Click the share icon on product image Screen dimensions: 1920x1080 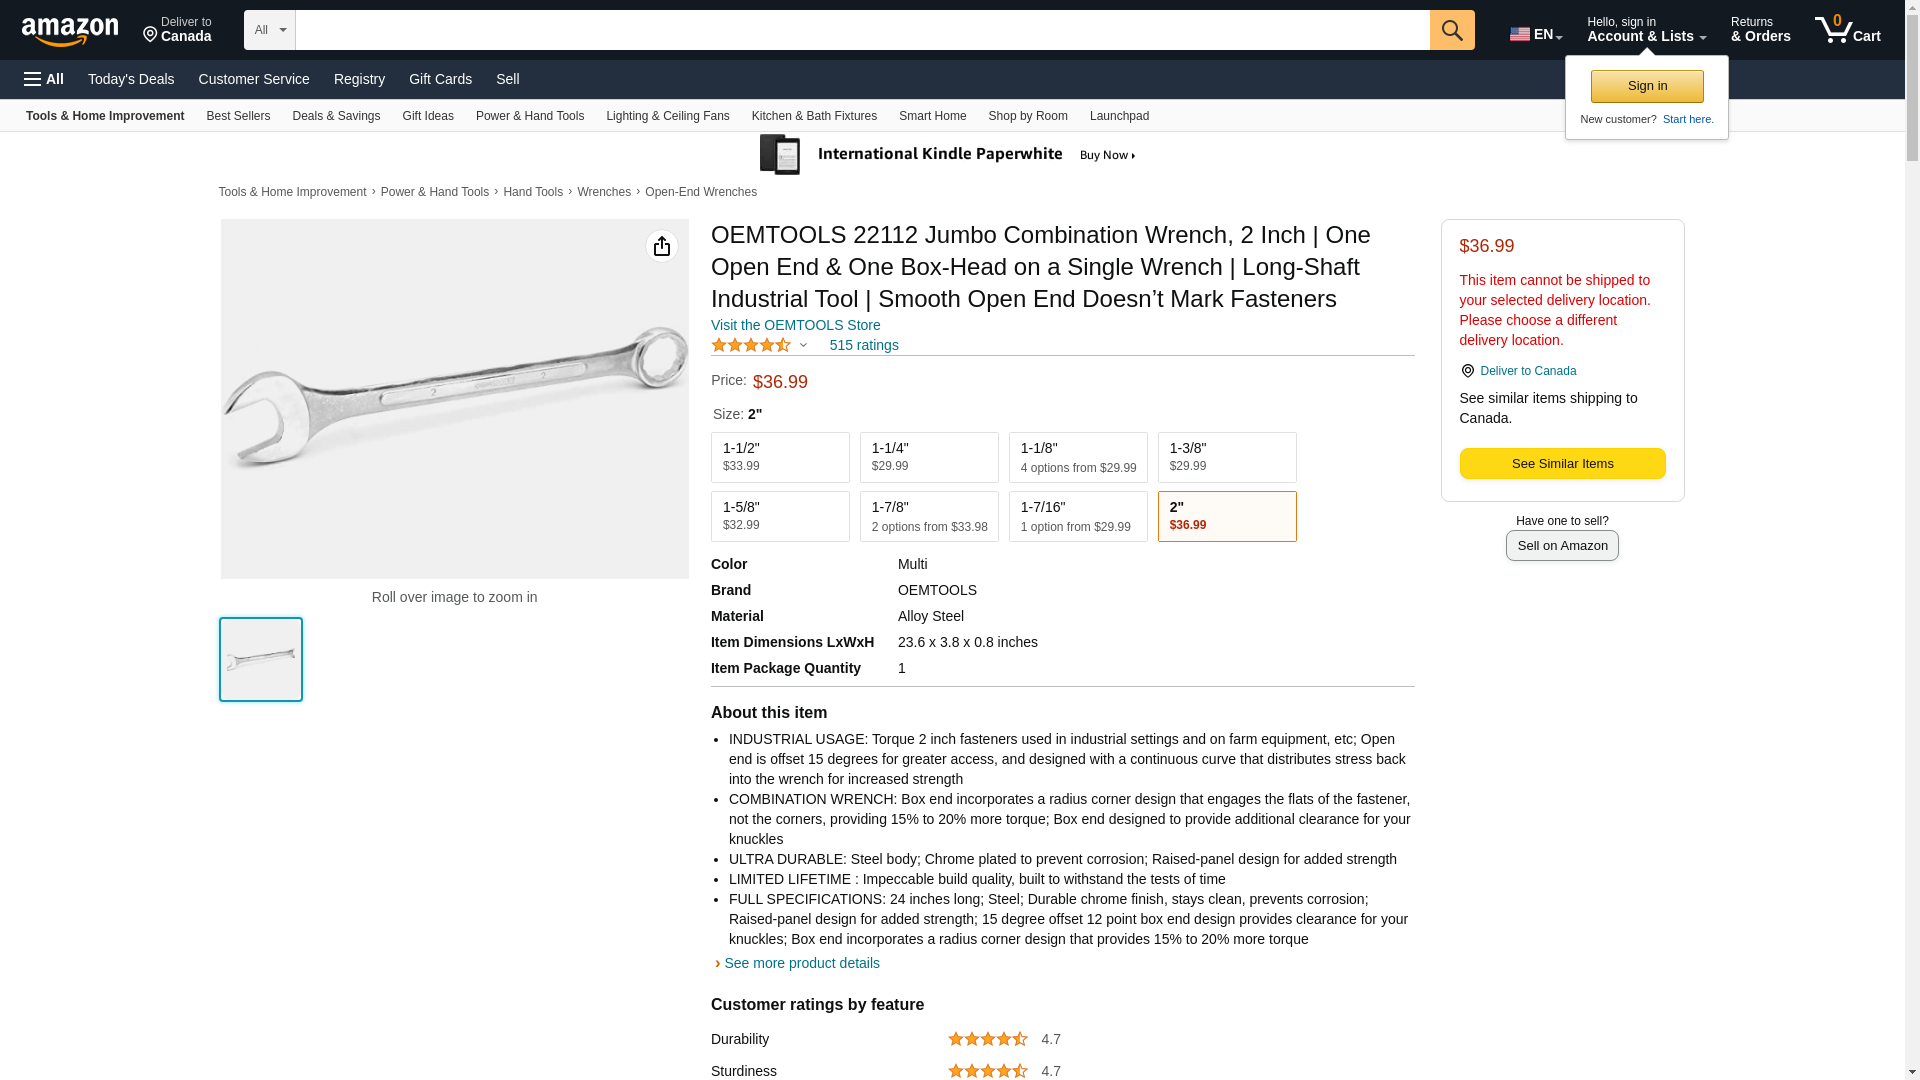pyautogui.click(x=661, y=246)
